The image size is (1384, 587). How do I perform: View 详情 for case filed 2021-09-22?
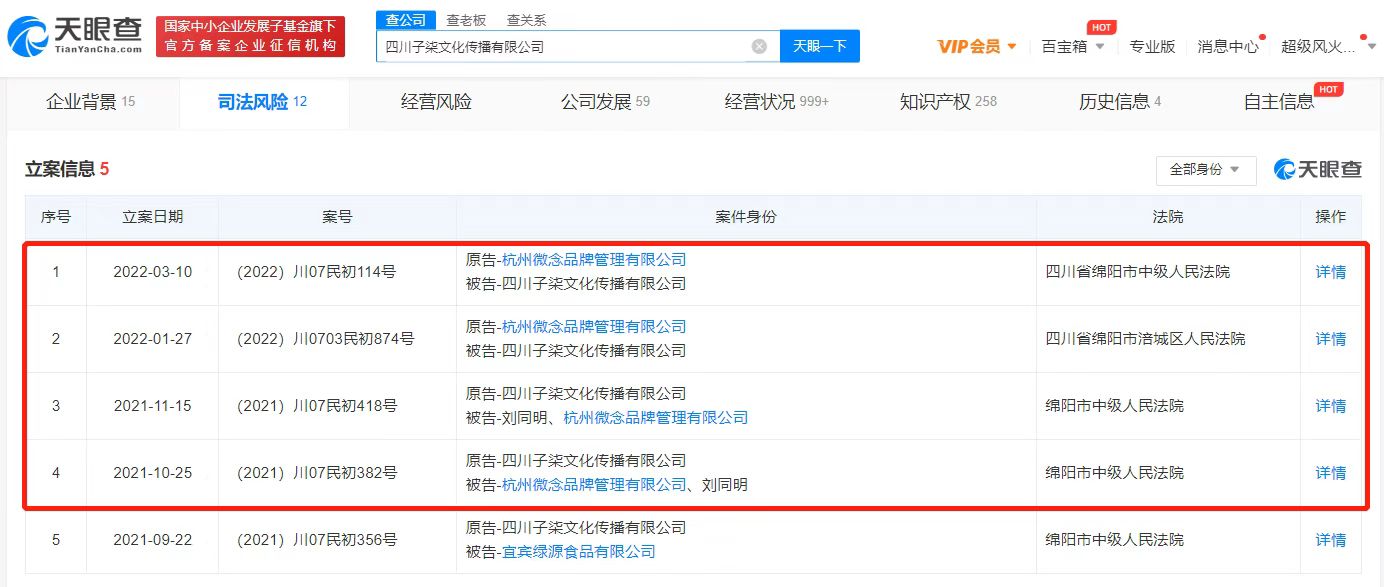(x=1330, y=540)
